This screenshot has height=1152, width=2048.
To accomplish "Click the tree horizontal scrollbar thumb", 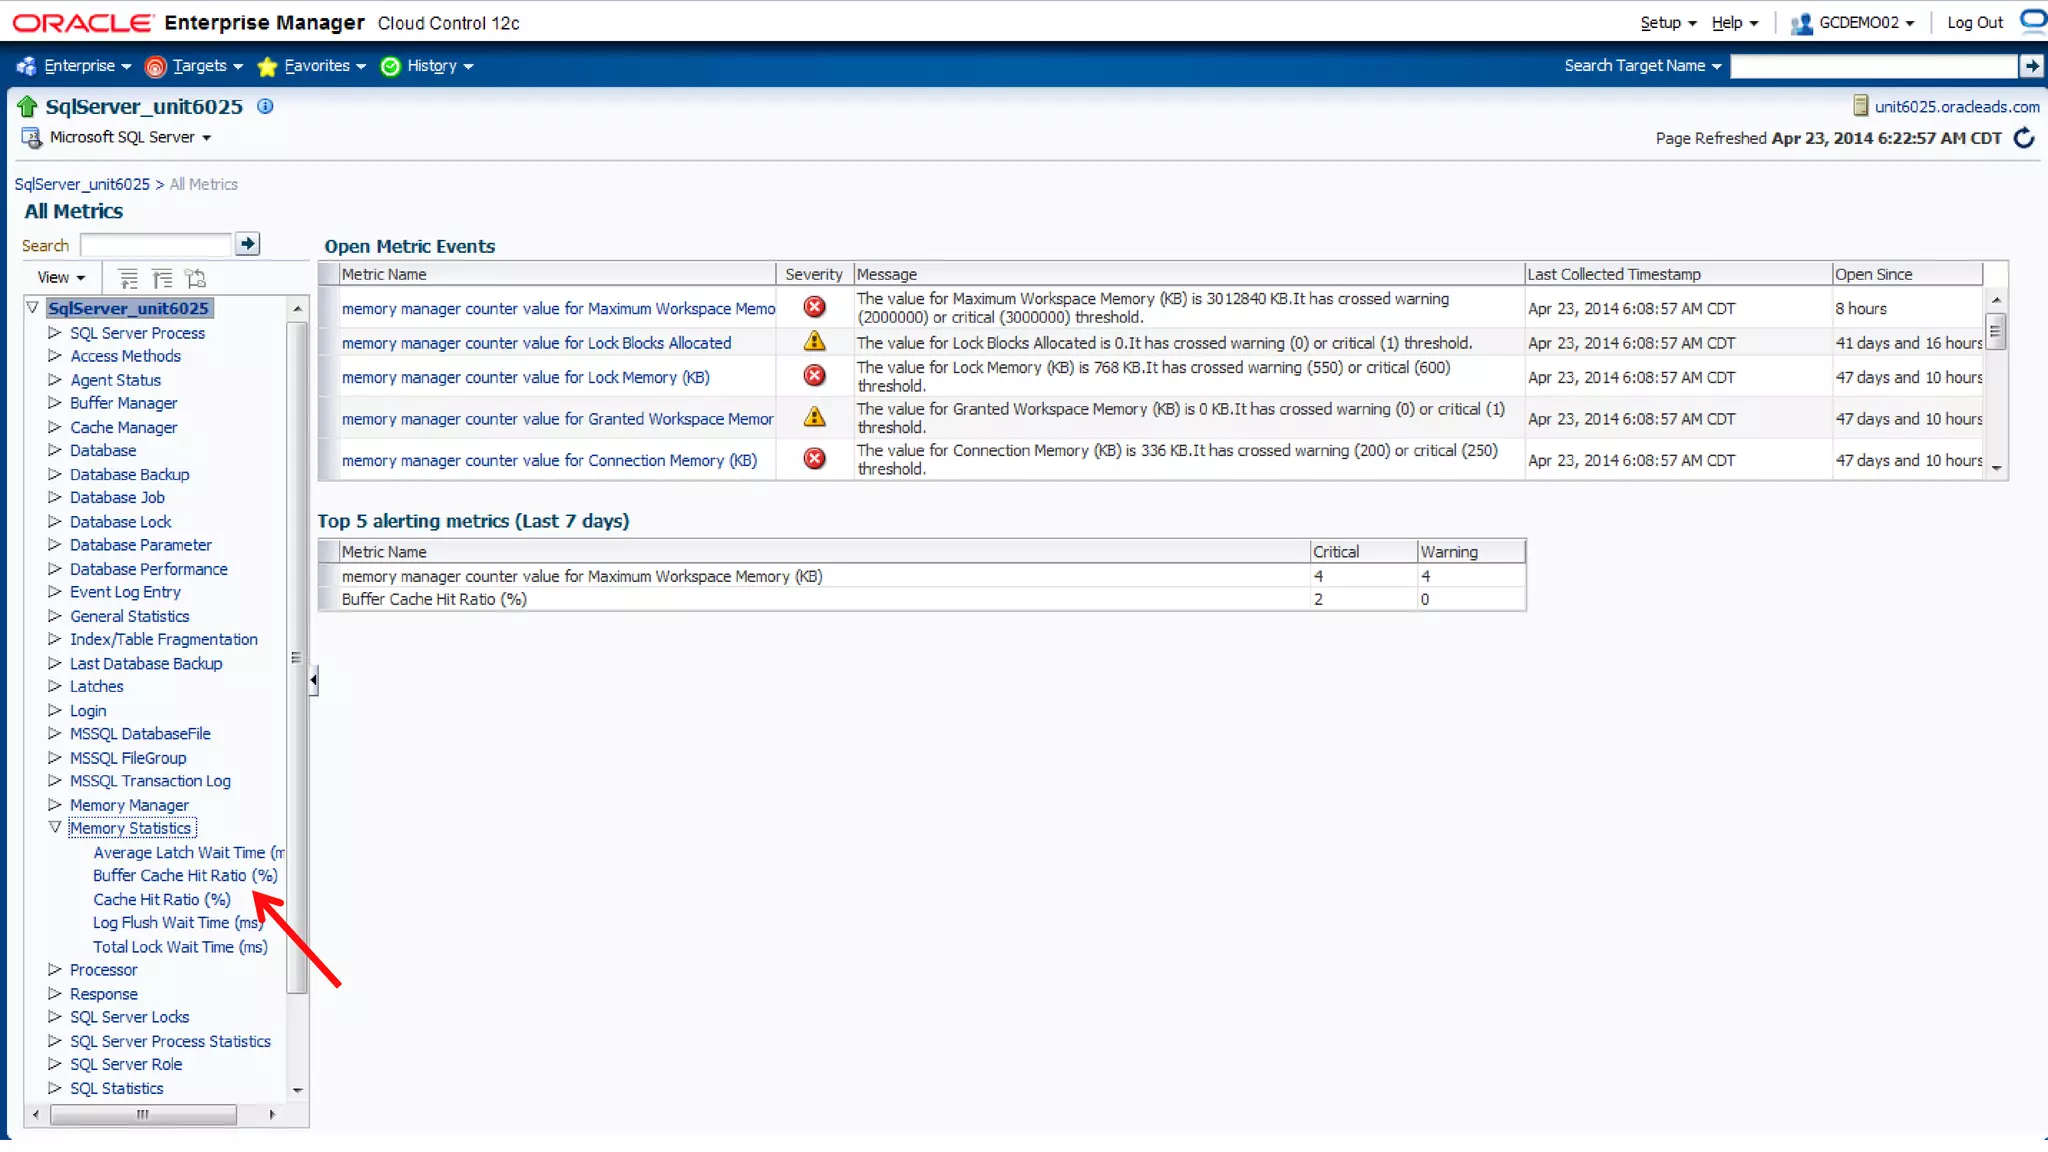I will (x=143, y=1114).
